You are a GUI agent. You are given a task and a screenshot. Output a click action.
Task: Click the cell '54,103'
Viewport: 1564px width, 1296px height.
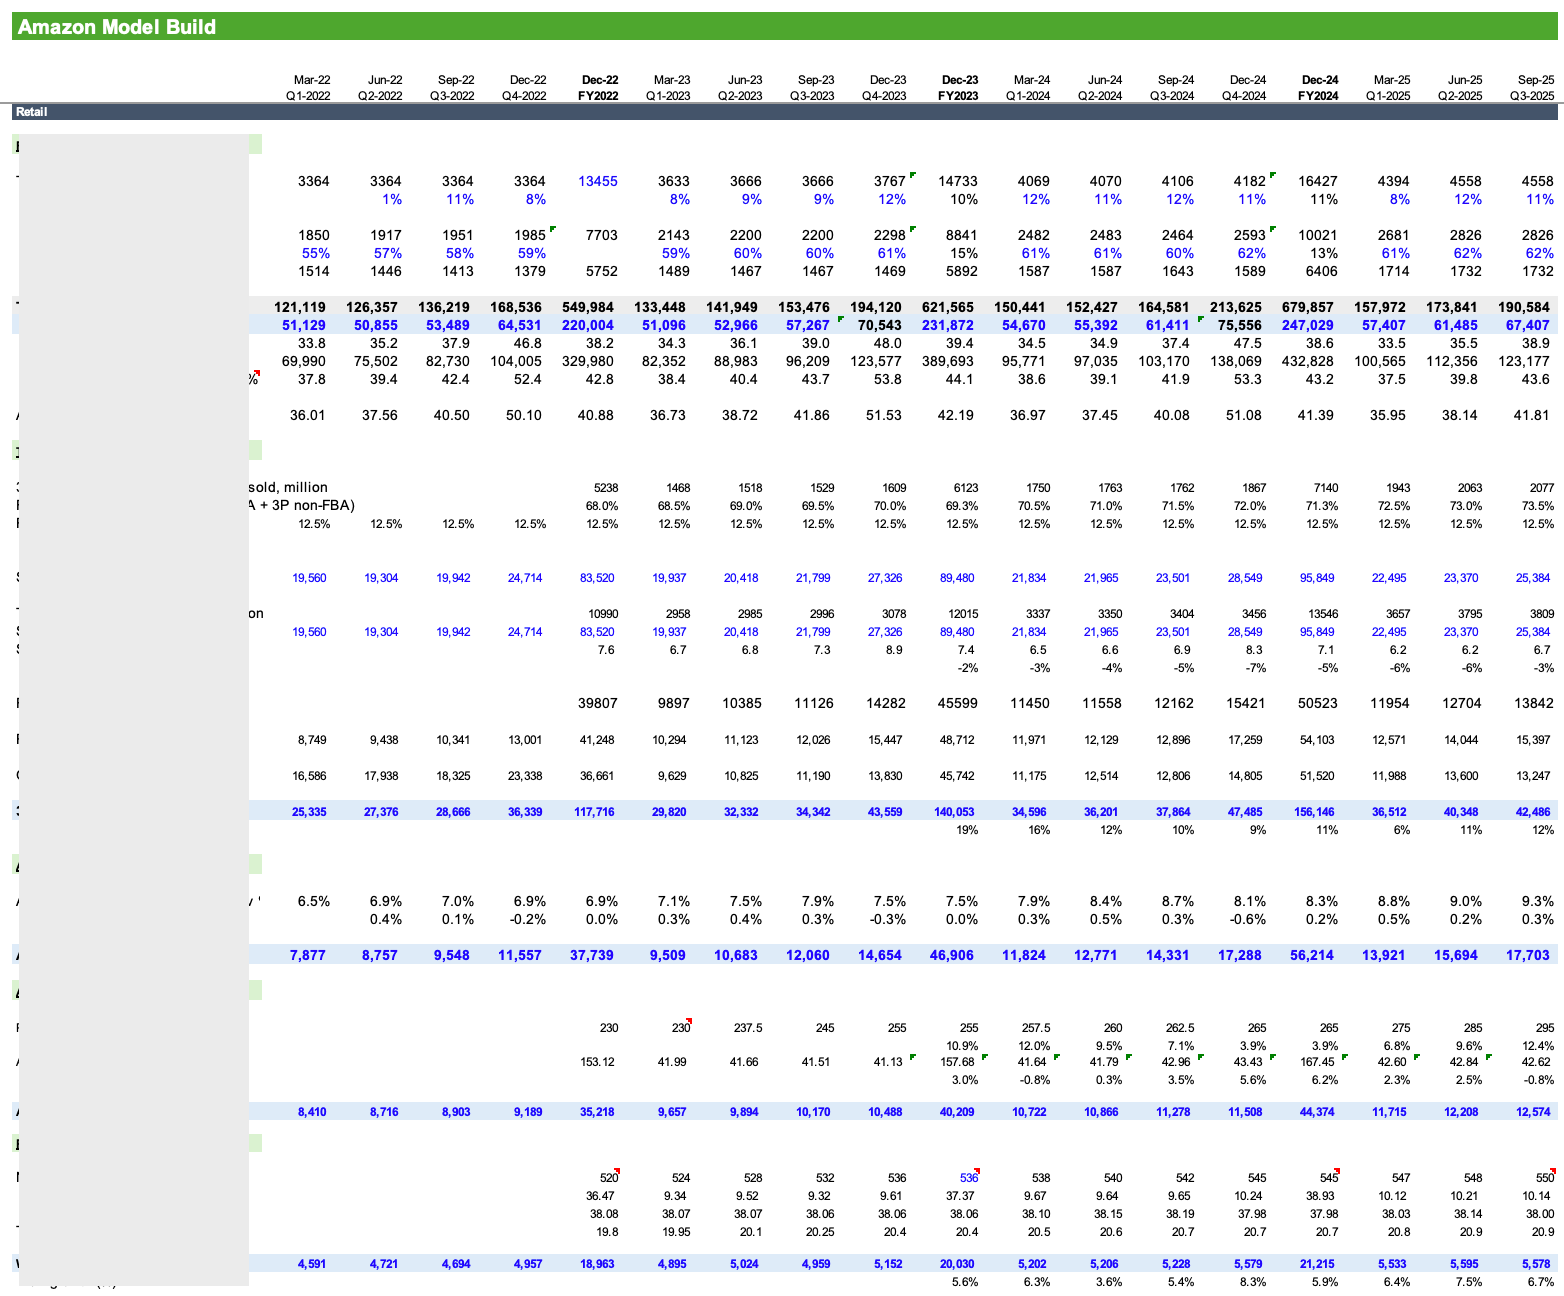[x=1317, y=740]
